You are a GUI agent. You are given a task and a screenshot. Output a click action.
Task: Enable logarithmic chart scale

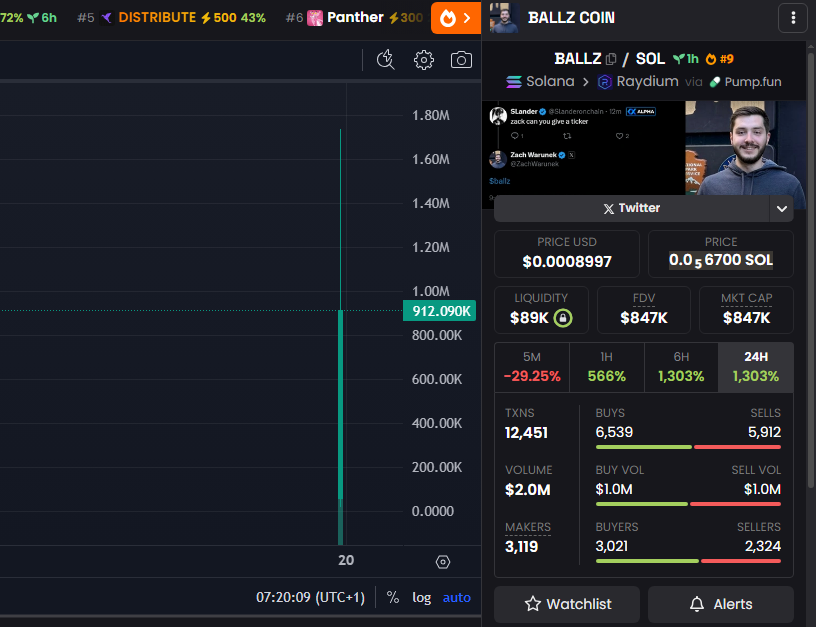pos(421,597)
